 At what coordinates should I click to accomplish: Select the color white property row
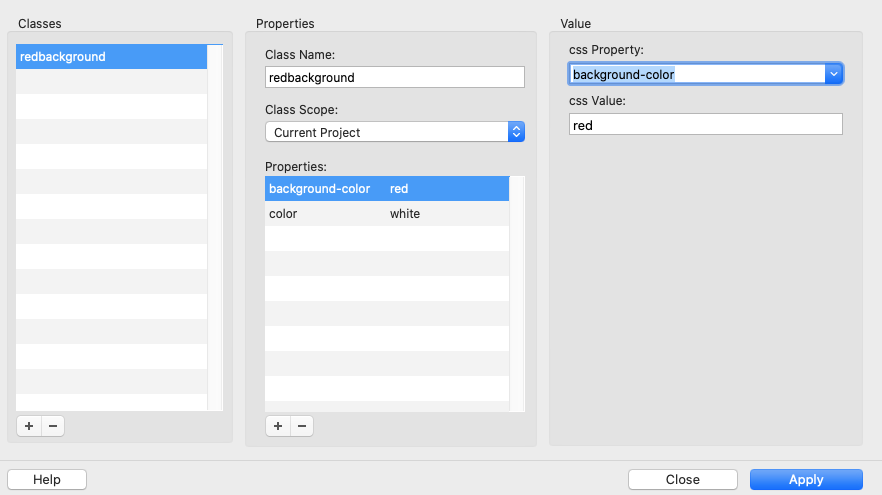point(386,214)
